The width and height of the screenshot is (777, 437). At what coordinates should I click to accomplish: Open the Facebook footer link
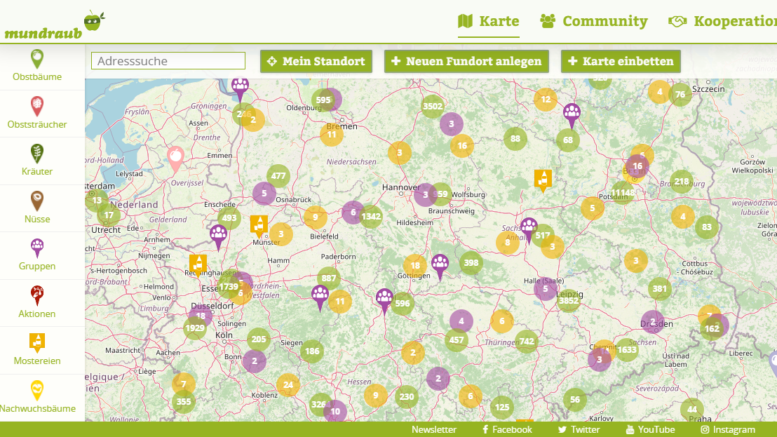click(507, 429)
